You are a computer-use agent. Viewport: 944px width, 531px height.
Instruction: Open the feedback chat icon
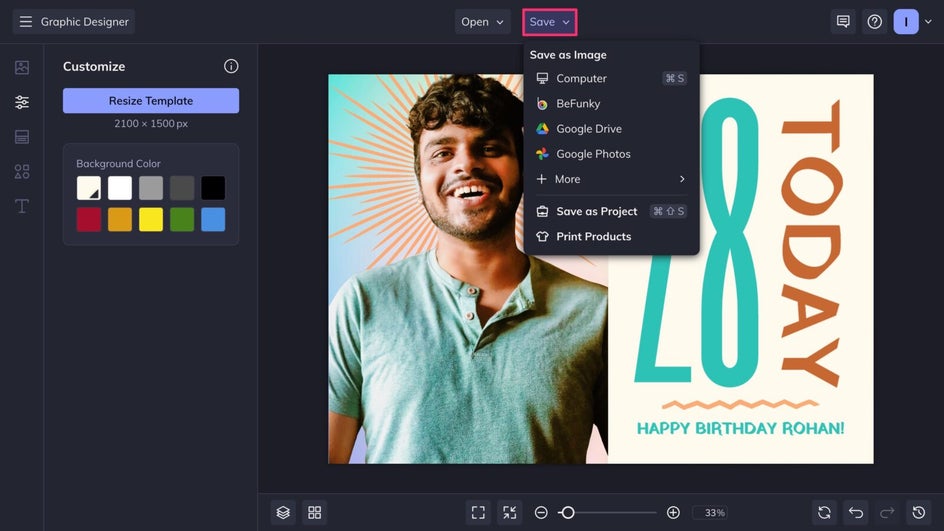(843, 22)
